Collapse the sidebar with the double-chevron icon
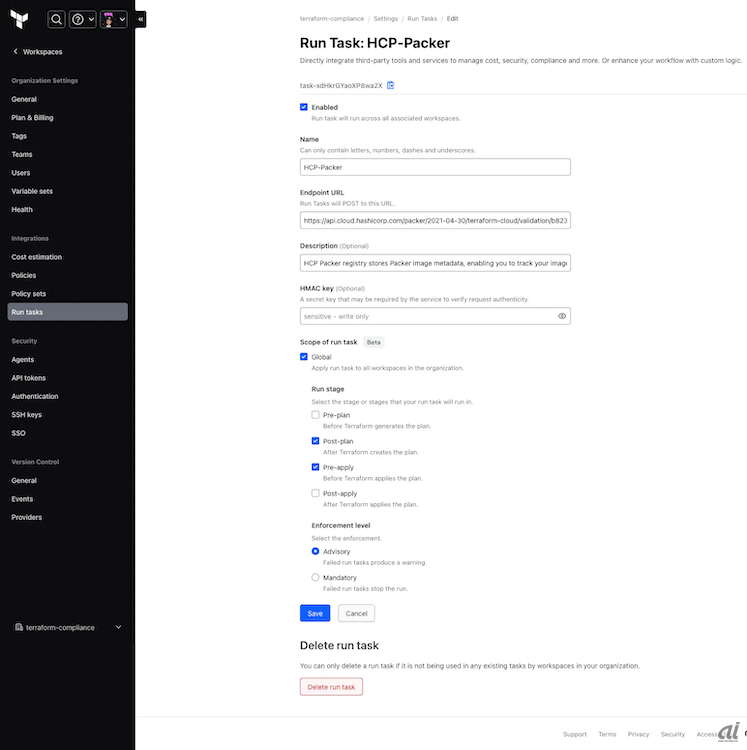Viewport: 747px width, 750px height. [140, 20]
